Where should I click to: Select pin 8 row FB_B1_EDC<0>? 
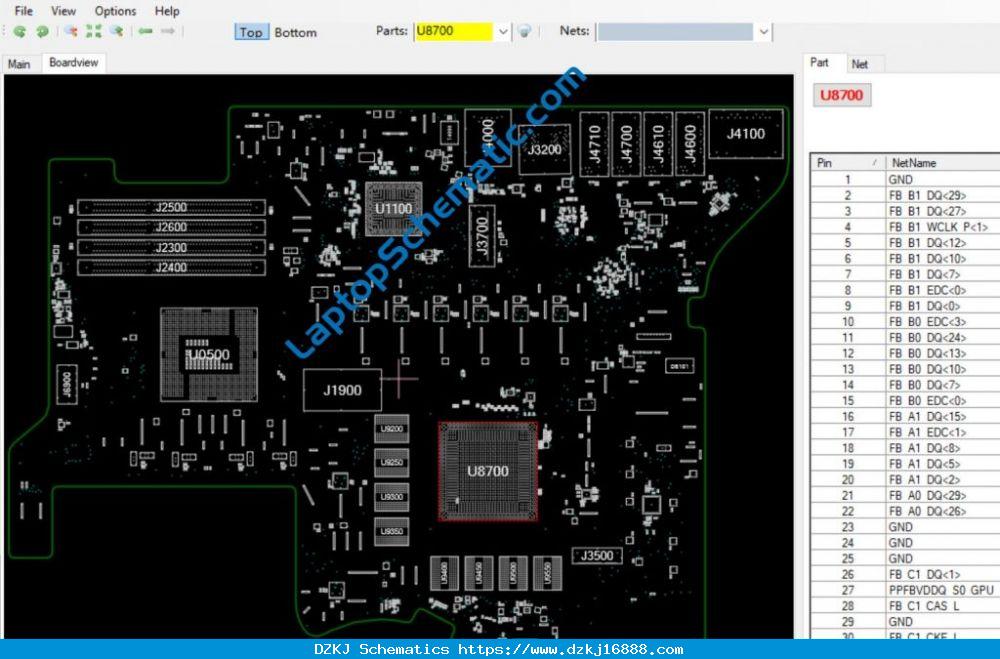coord(905,290)
